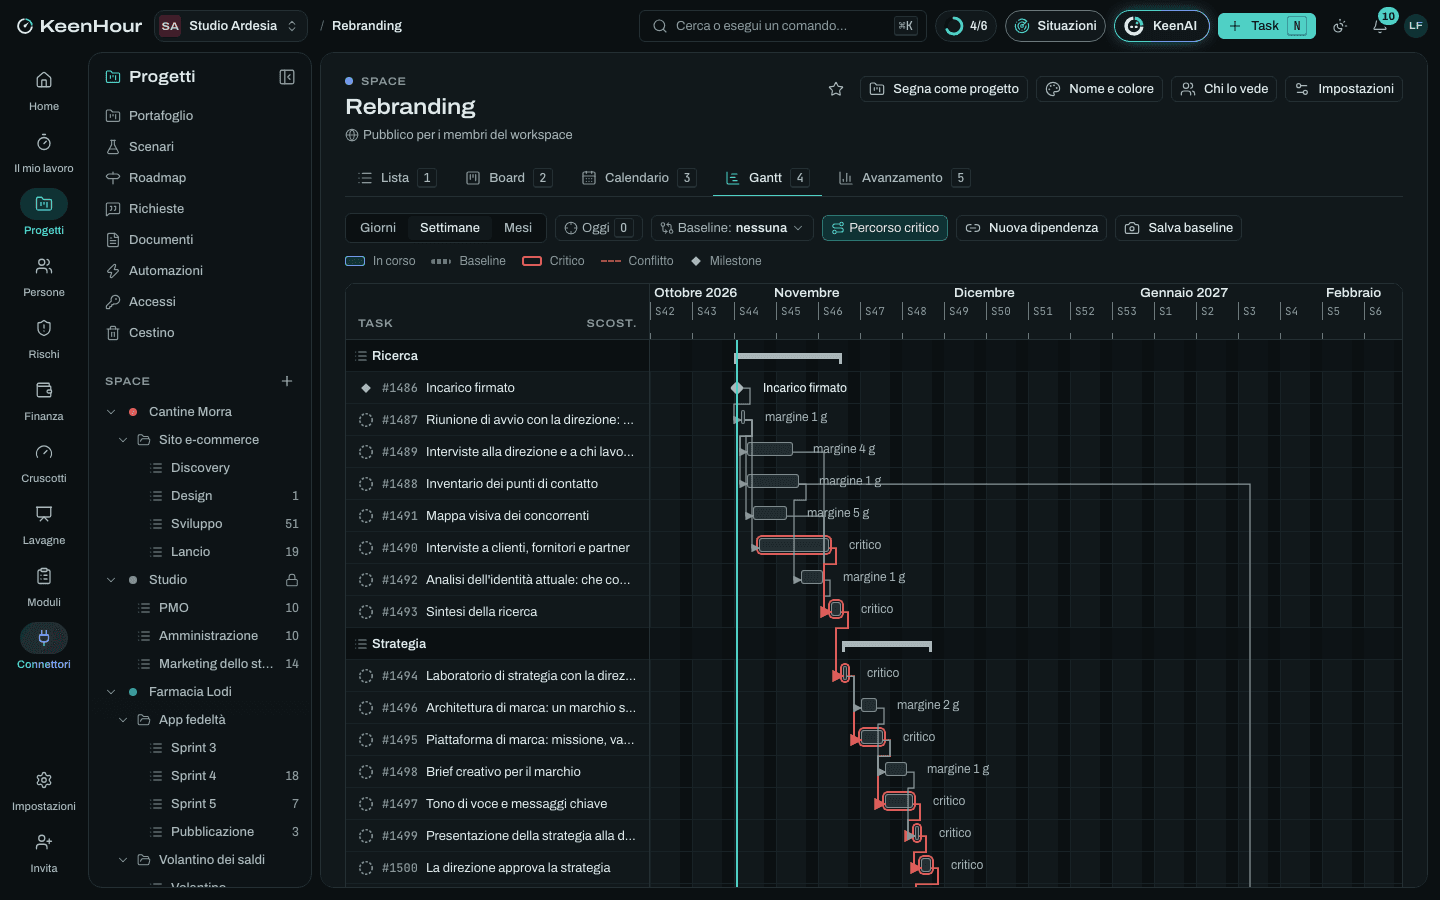Image resolution: width=1440 pixels, height=900 pixels.
Task: Open the LF user avatar
Action: [1415, 26]
